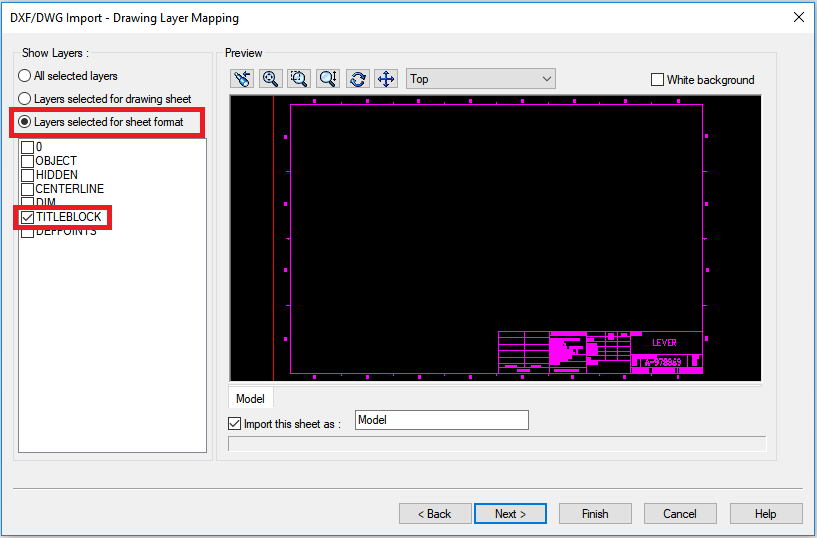Click the Preview group label
Viewport: 817px width, 538px height.
click(243, 53)
